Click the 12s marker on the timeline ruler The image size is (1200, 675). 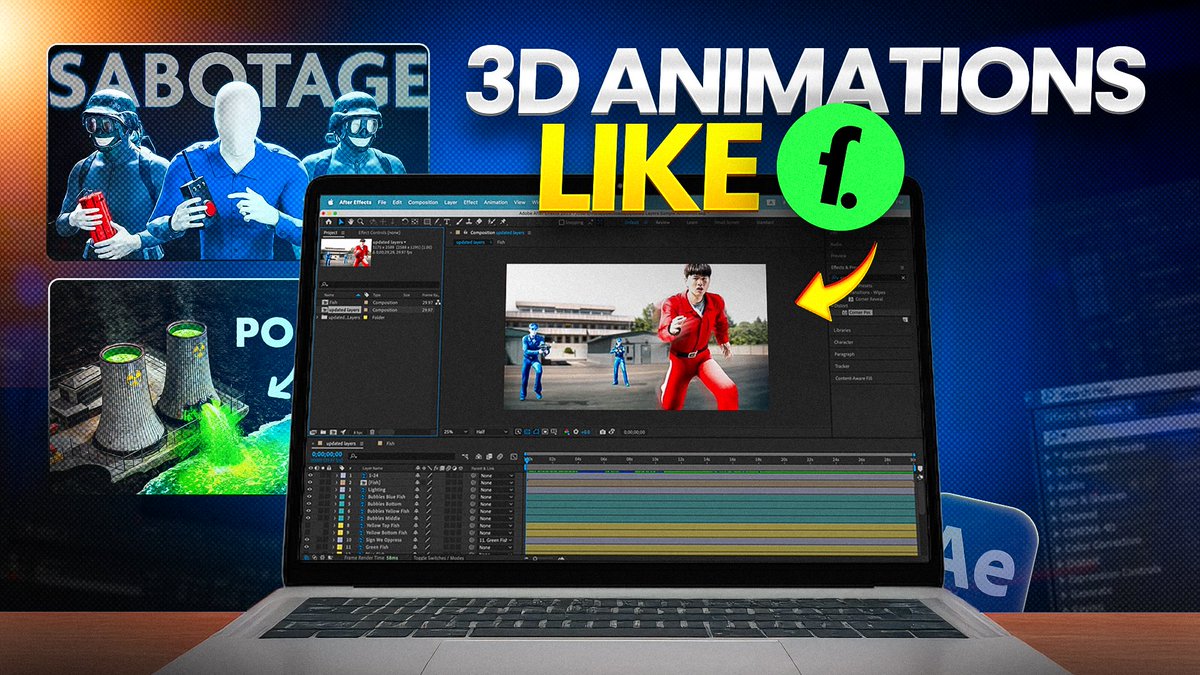(681, 458)
